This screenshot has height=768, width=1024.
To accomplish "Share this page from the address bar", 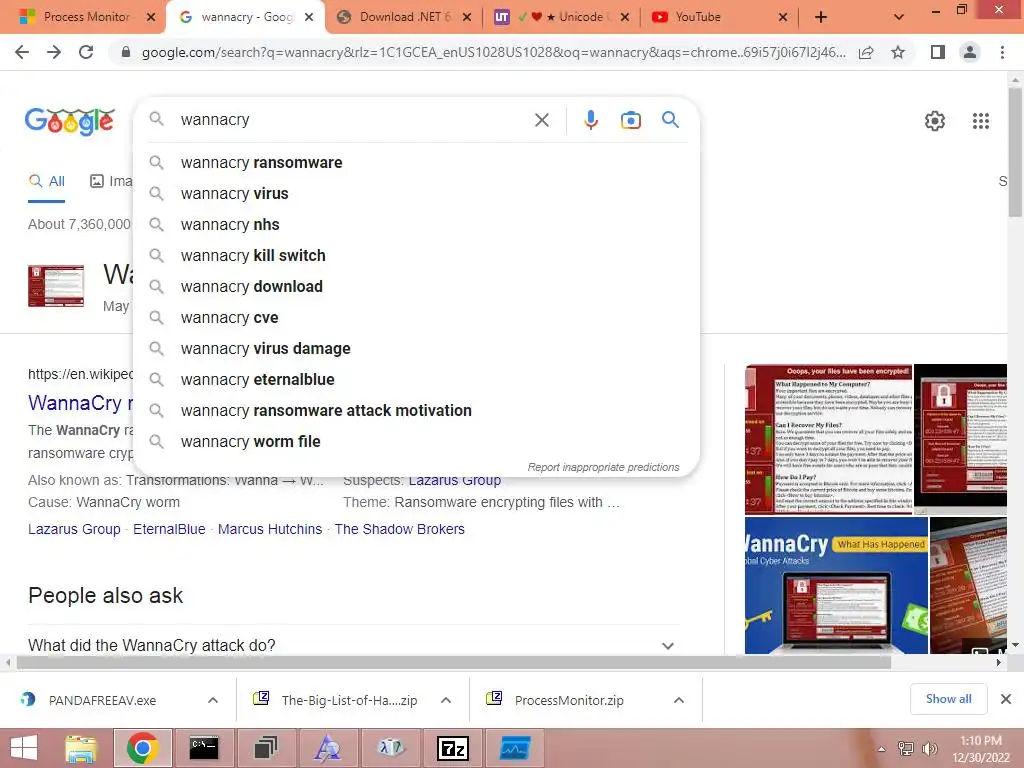I will 866,52.
